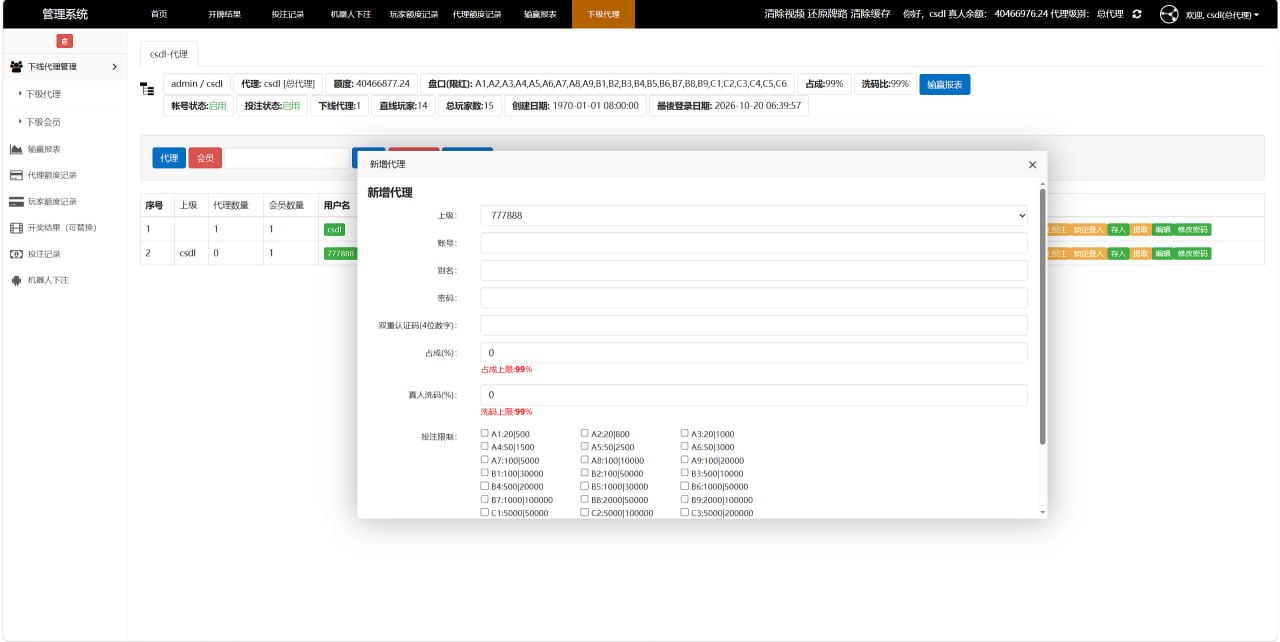
Task: Check the A2:20|800 bet limit
Action: point(585,434)
